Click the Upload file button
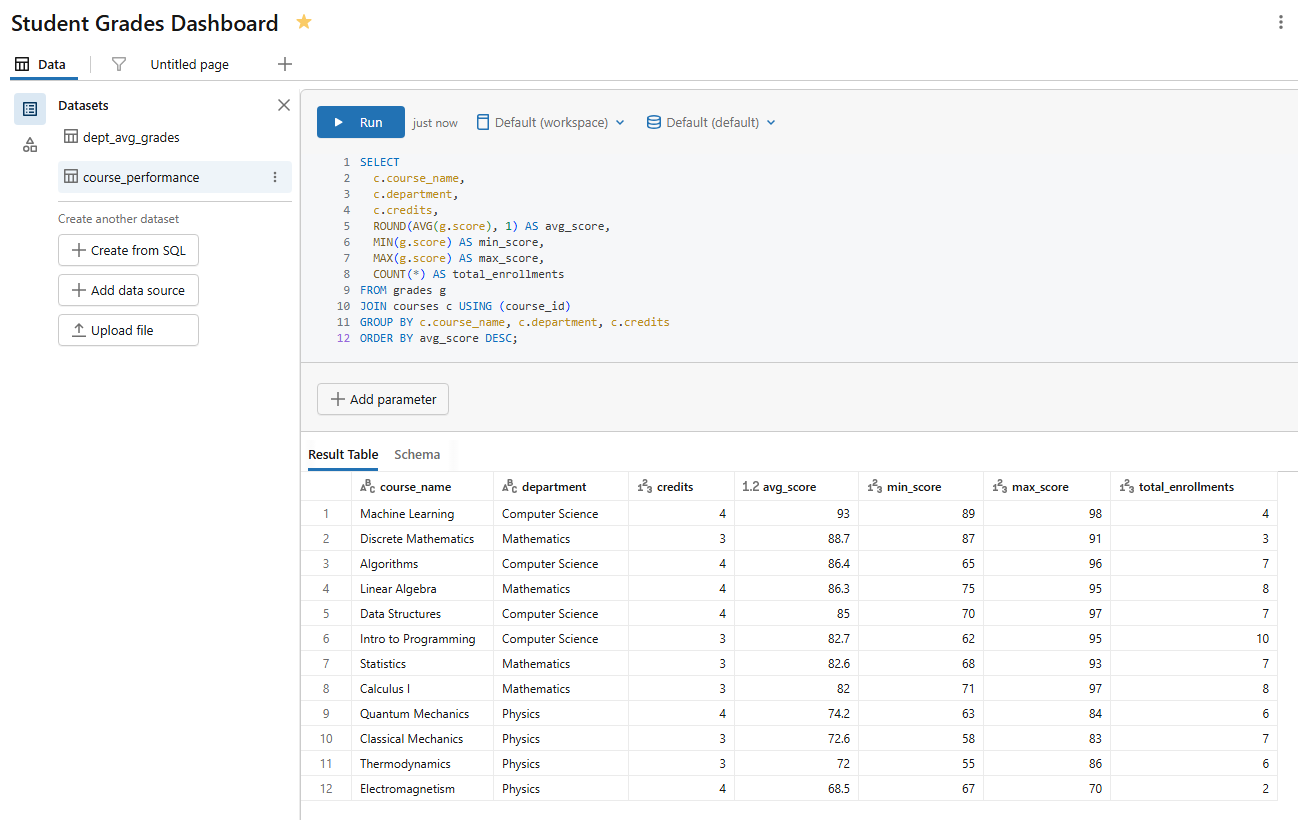Screen dimensions: 1298x820 coord(128,330)
